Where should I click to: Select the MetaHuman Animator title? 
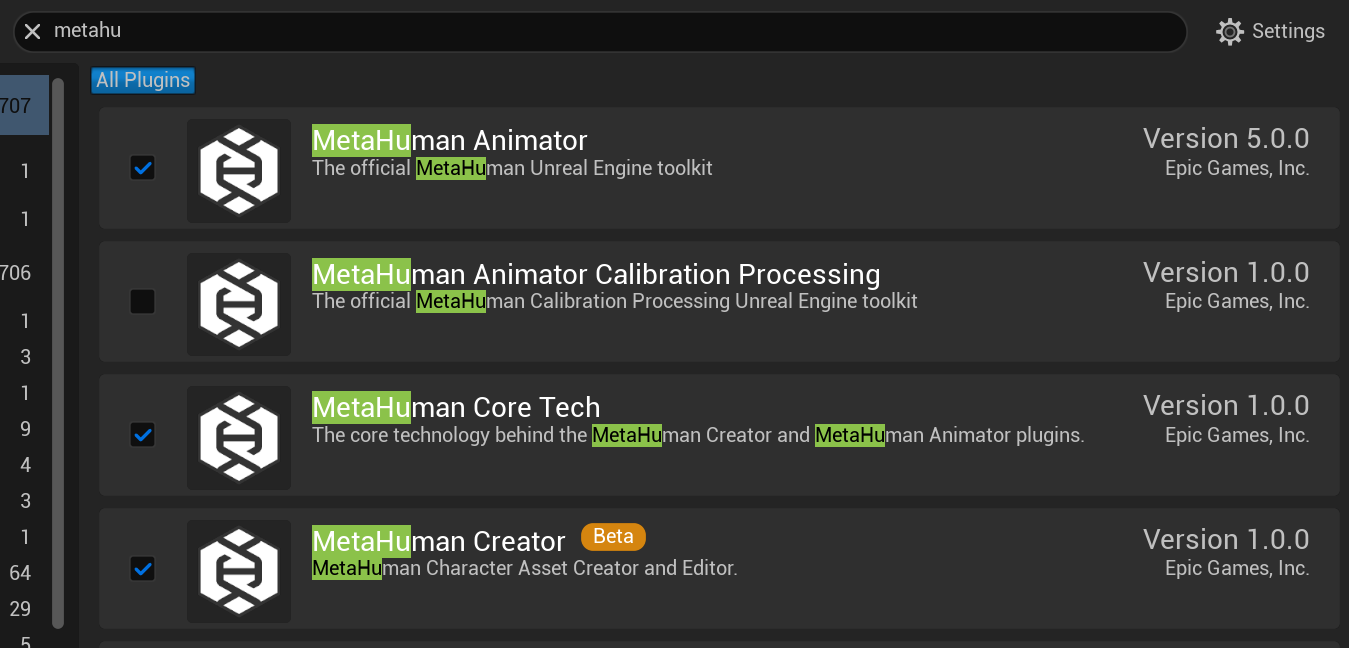(x=450, y=140)
